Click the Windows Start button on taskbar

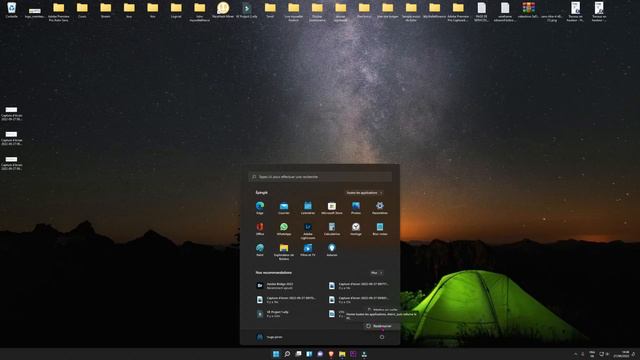276,354
